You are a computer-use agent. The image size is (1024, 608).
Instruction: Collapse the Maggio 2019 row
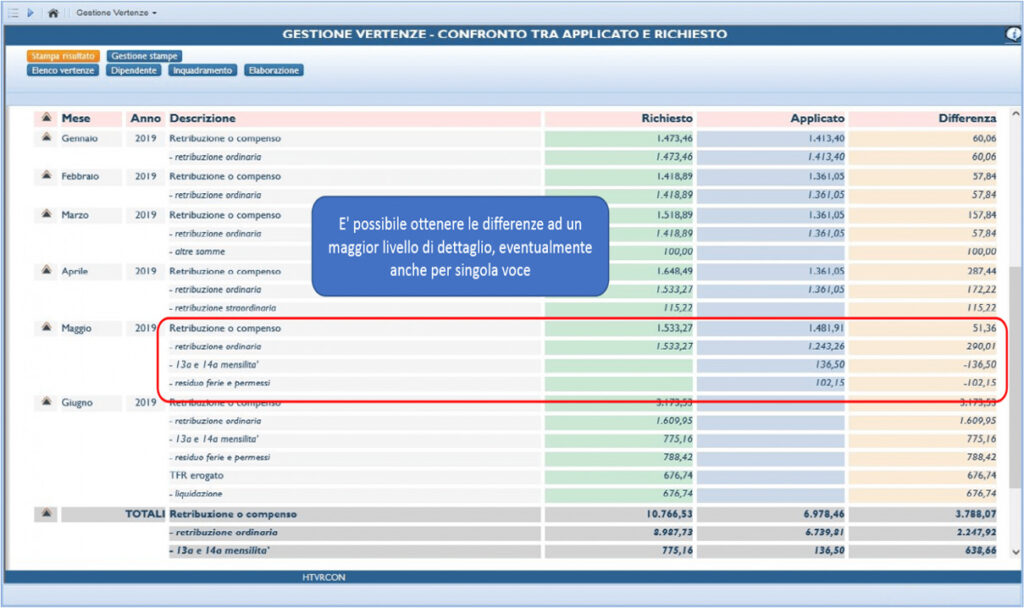[46, 327]
